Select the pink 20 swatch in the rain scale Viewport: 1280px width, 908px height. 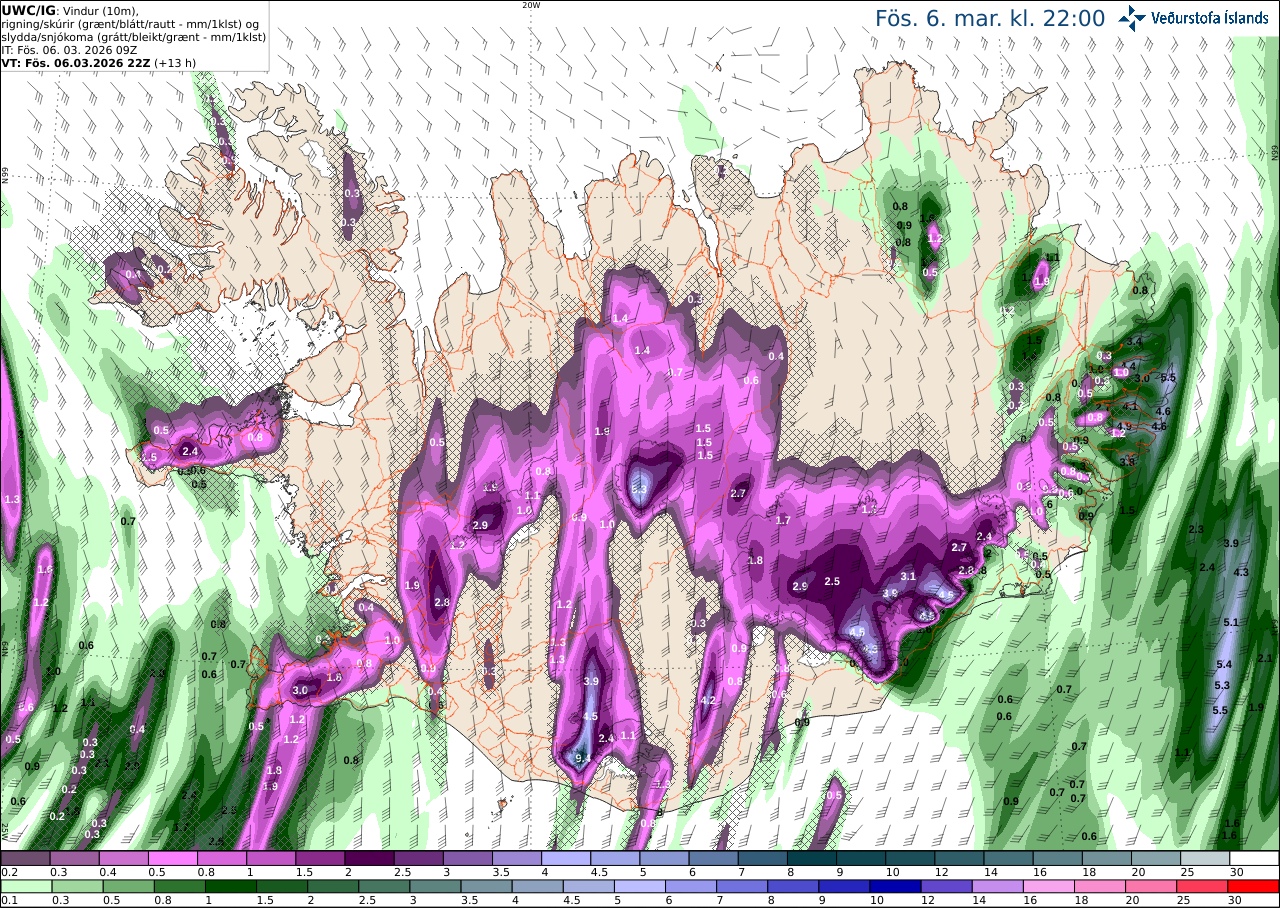tap(1152, 886)
